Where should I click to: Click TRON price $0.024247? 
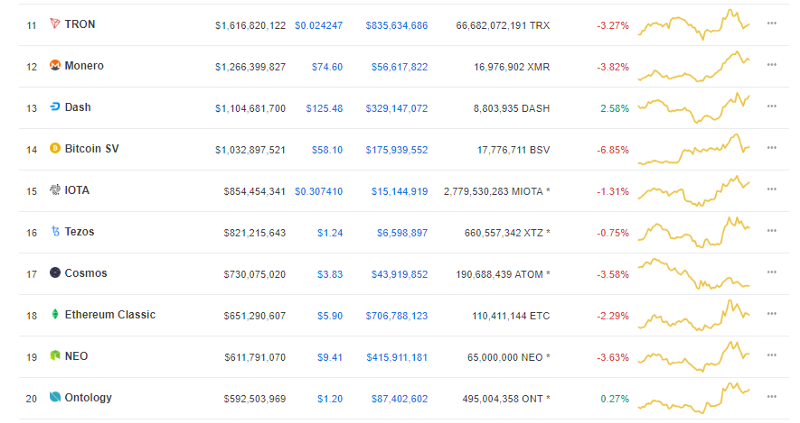[319, 26]
